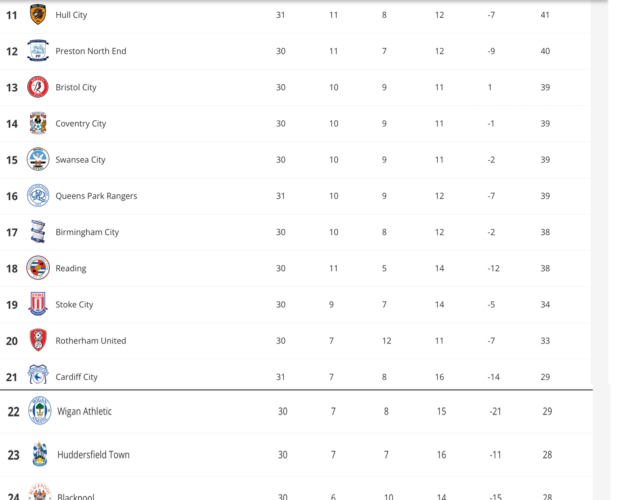Click the Huddersfield Town name link

(93, 454)
